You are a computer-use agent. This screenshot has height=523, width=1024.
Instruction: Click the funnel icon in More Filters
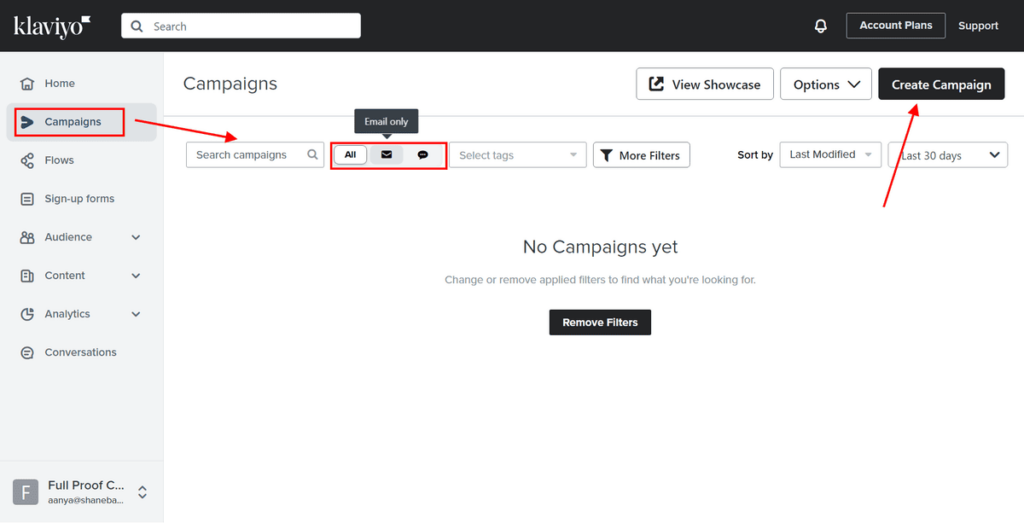[606, 155]
